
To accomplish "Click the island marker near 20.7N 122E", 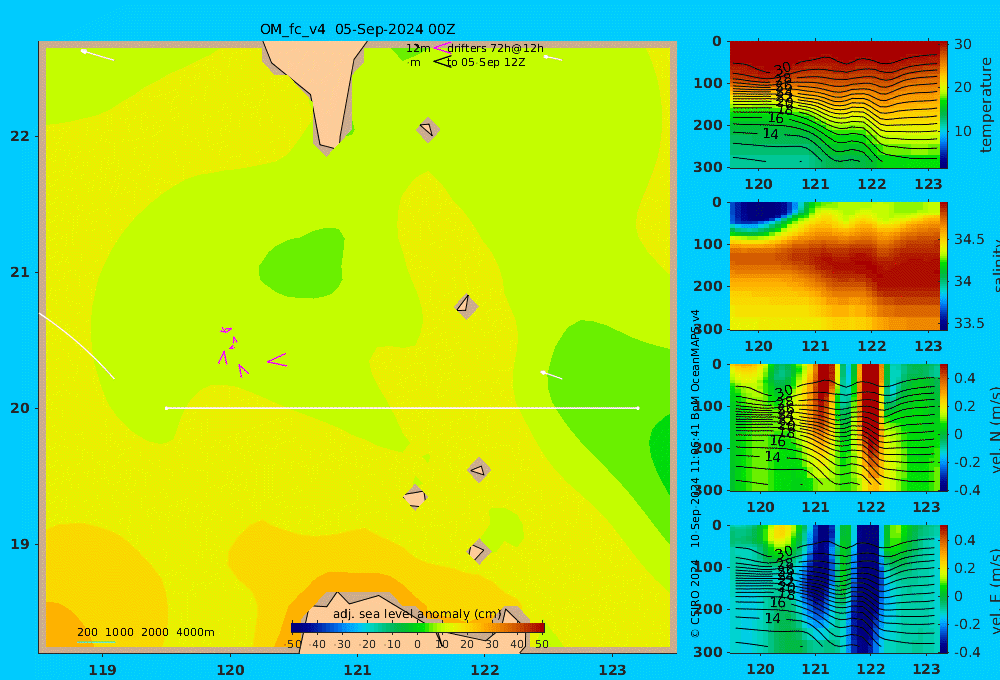I will click(x=466, y=306).
